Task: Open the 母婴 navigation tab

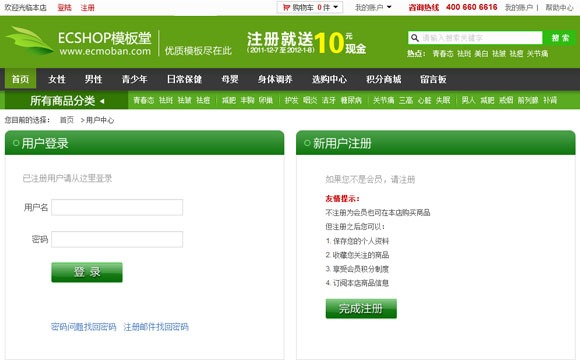Action: click(x=230, y=79)
